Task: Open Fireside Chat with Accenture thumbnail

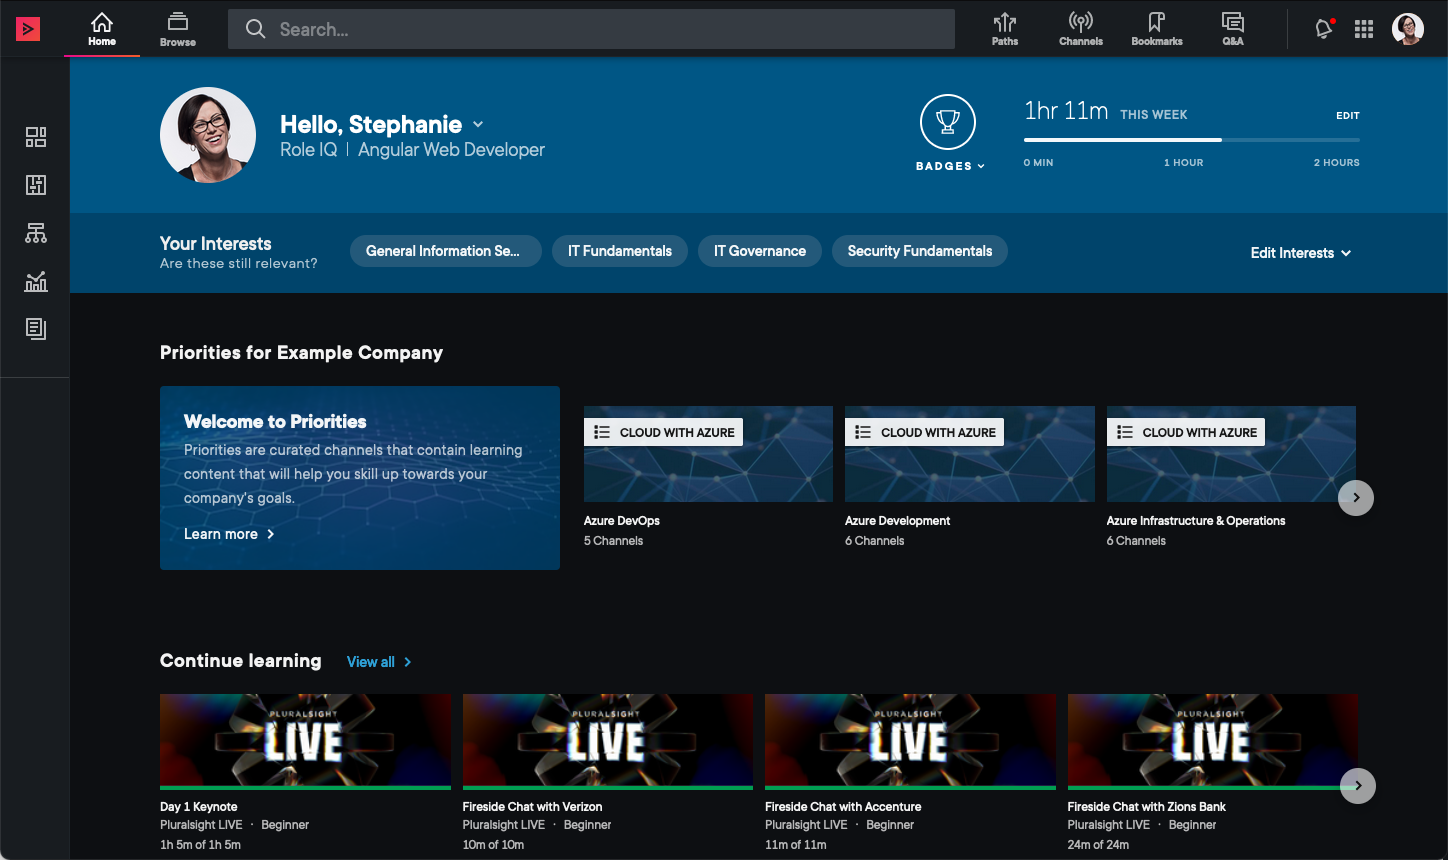Action: click(x=910, y=742)
